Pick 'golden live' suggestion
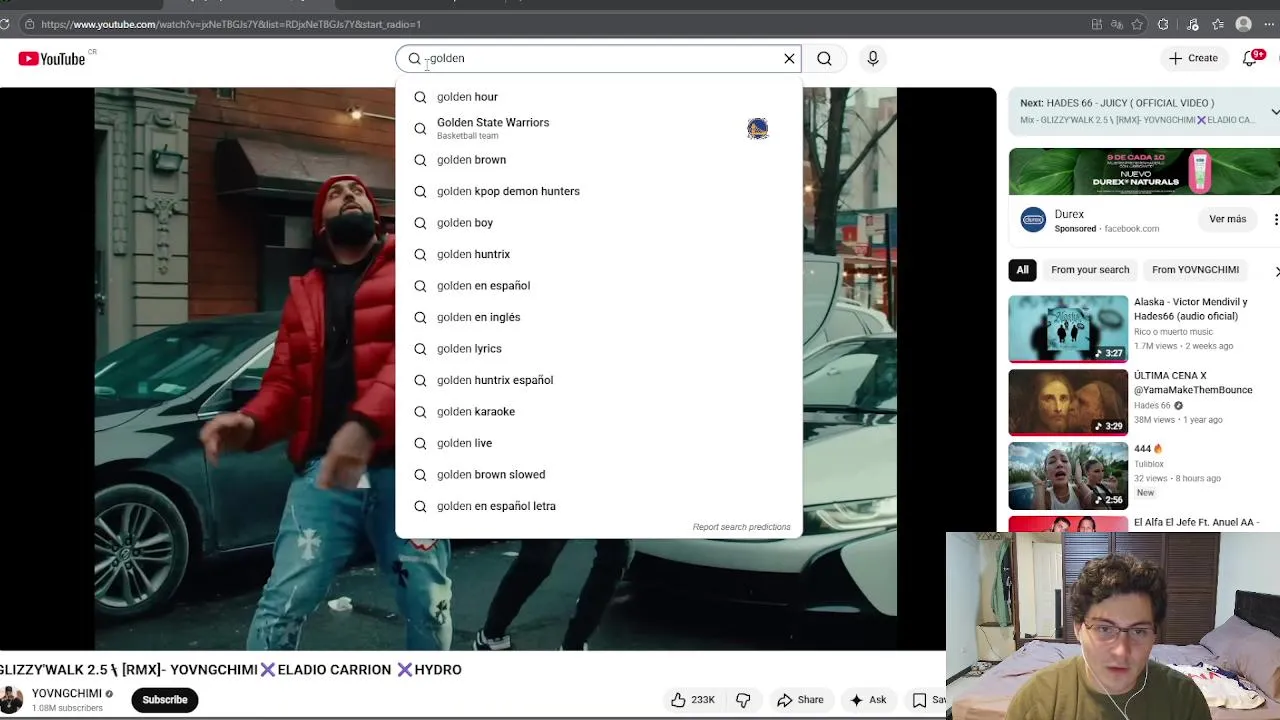 598,443
